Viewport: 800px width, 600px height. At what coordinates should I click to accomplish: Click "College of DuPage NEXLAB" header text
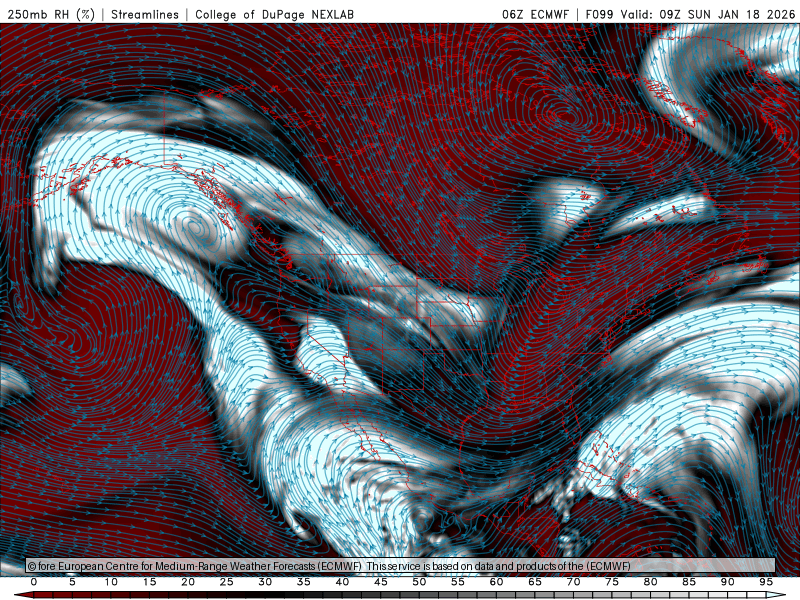pos(274,14)
